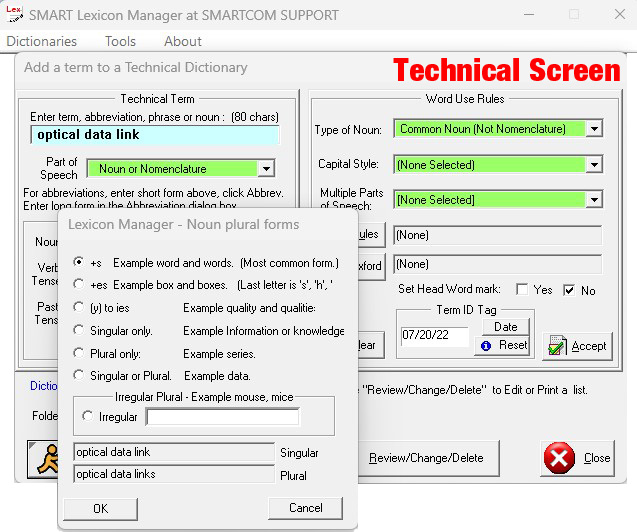Click the Close button label
The width and height of the screenshot is (637, 532).
[x=597, y=458]
